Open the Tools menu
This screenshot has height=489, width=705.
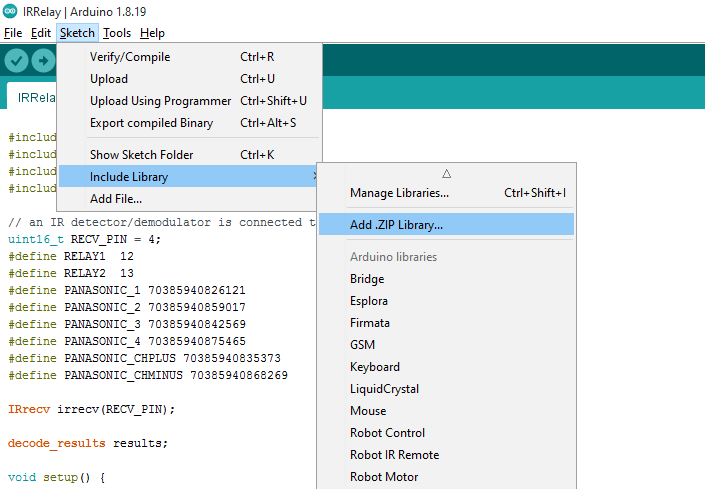(117, 33)
